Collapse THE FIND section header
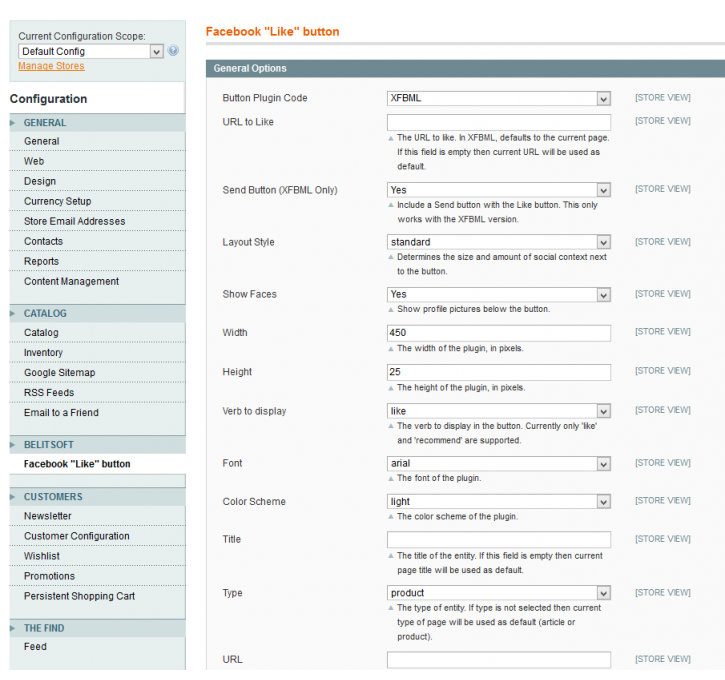 click(x=97, y=628)
